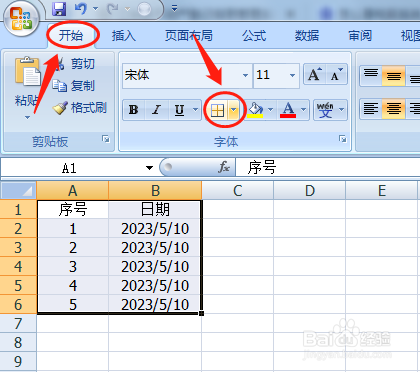Image resolution: width=420 pixels, height=372 pixels.
Task: Apply the yellow fill color bucket
Action: click(x=256, y=110)
